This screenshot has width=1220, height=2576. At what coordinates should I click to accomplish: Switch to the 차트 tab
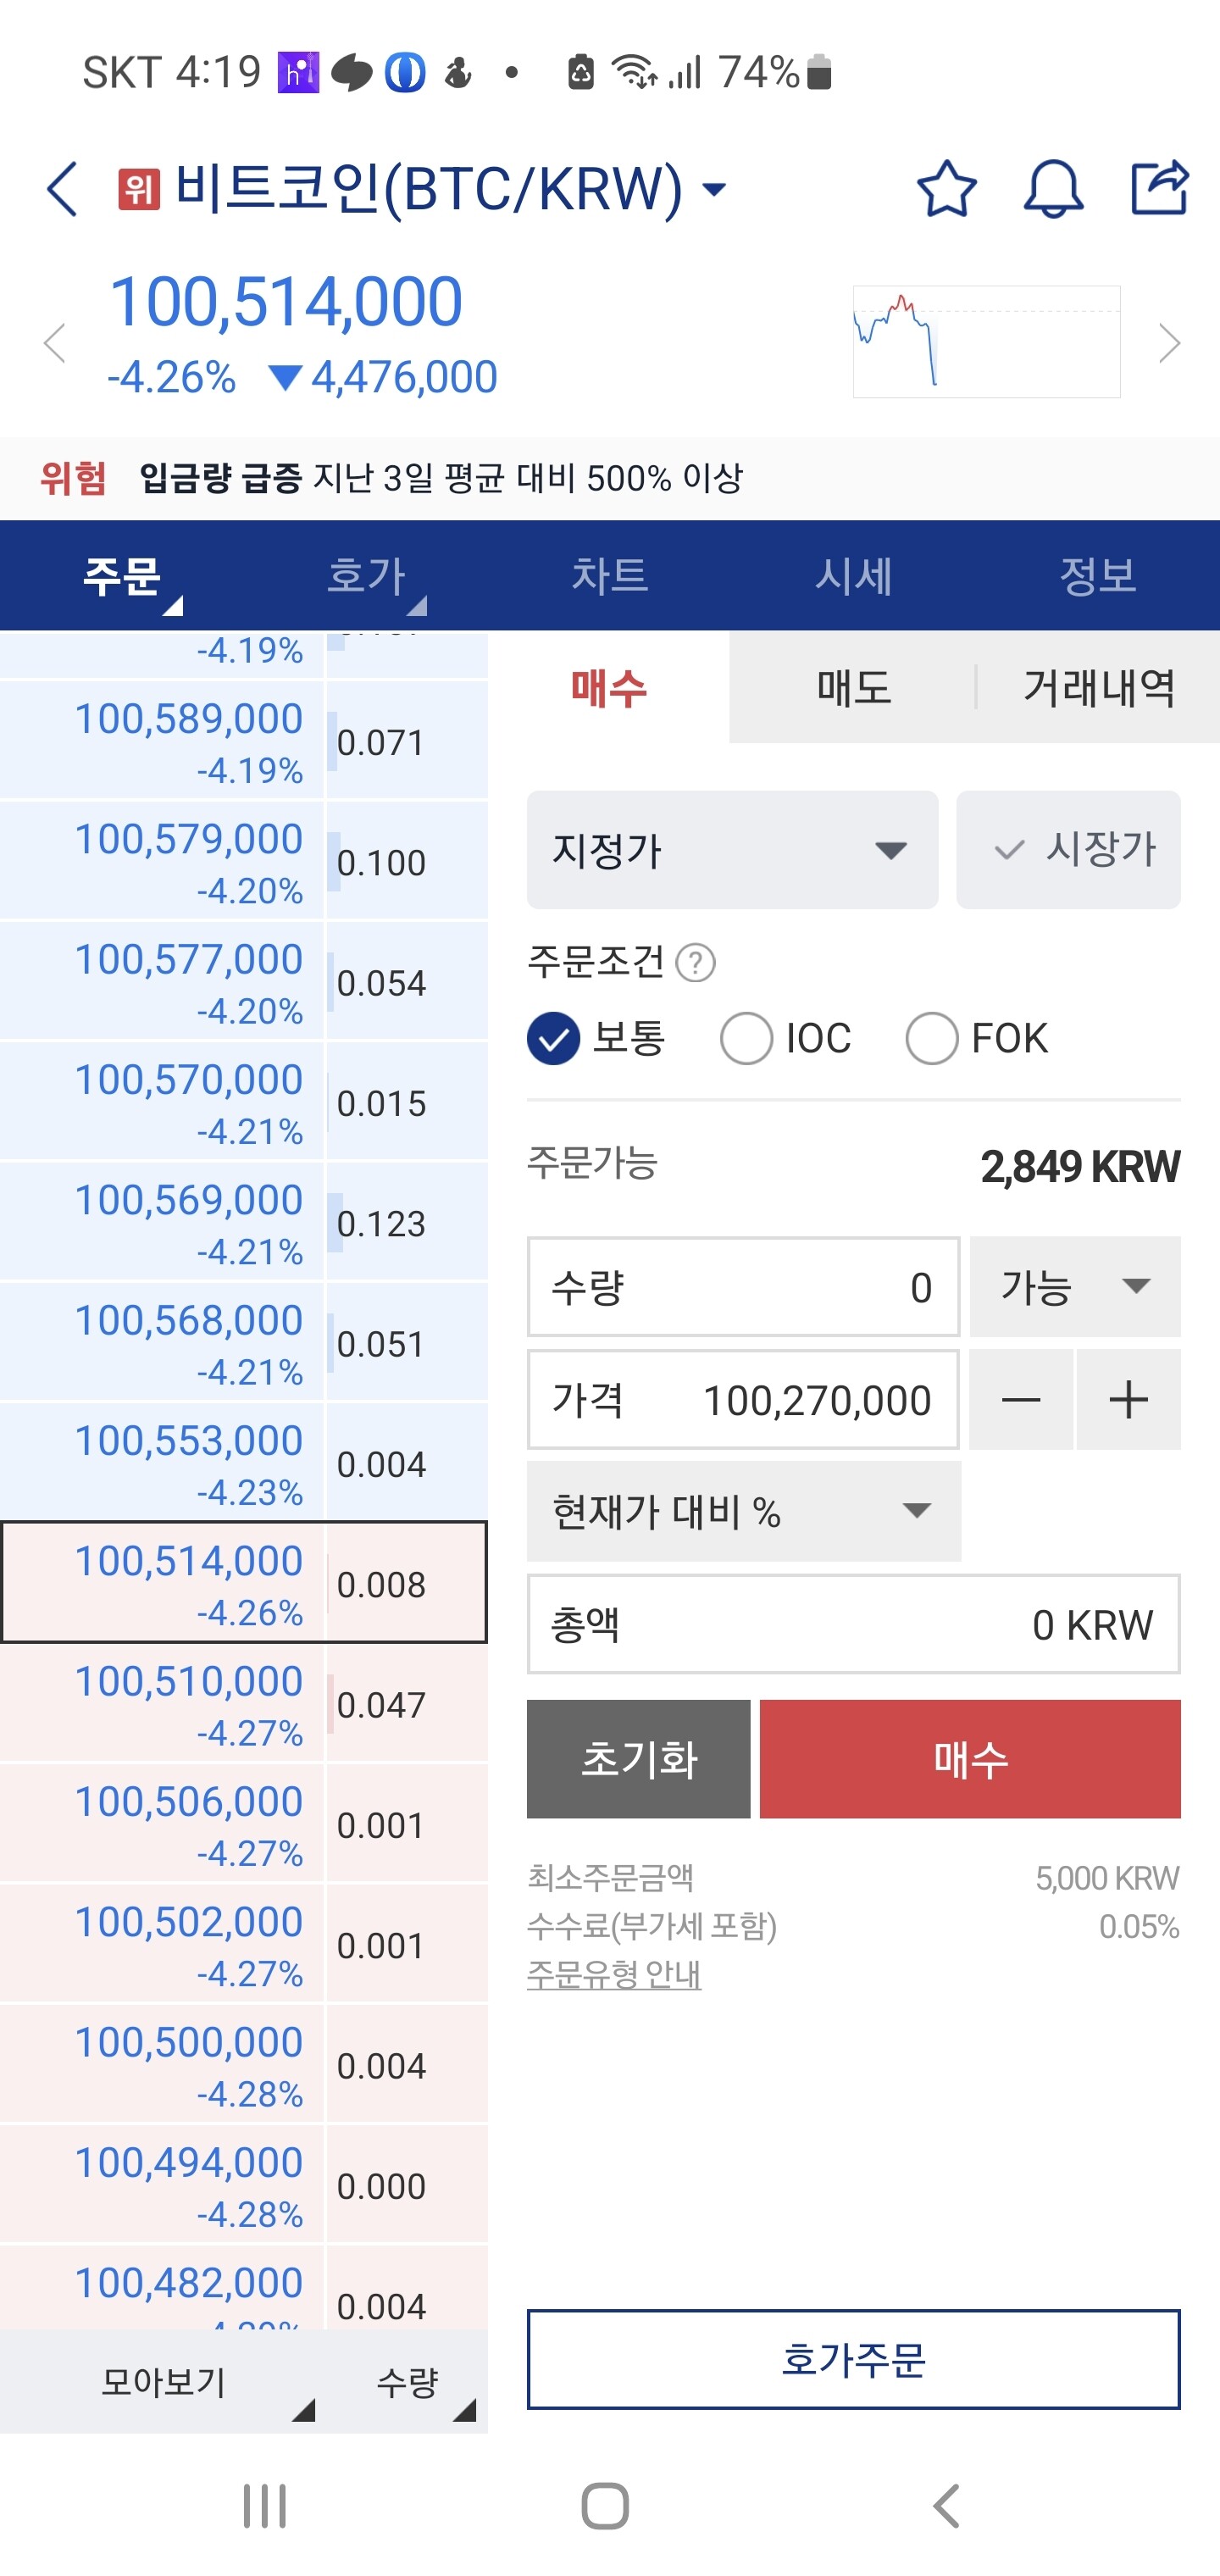tap(609, 575)
